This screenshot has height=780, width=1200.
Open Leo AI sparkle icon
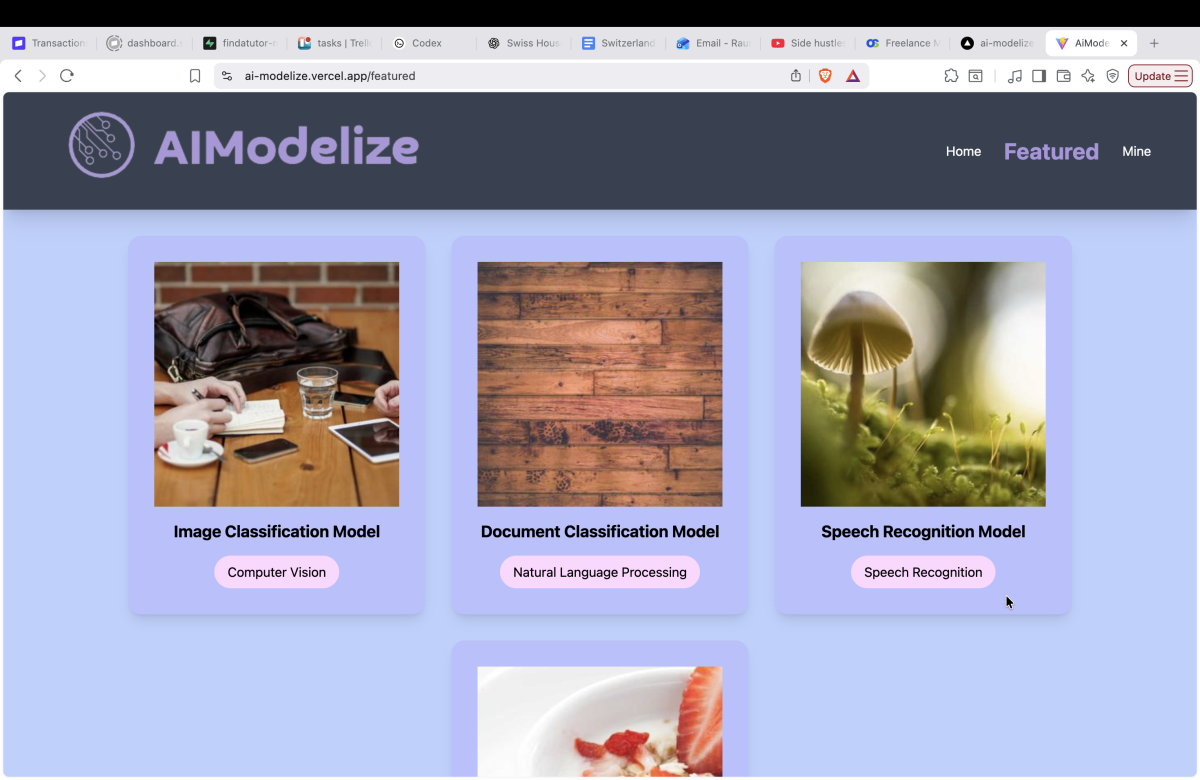1088,76
